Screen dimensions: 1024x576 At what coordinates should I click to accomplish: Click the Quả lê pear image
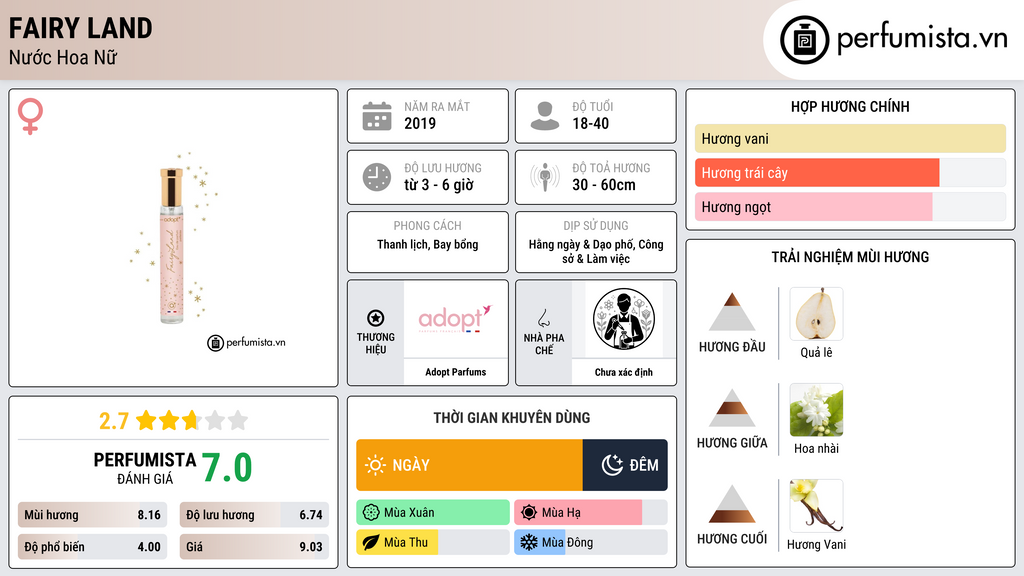click(x=816, y=314)
